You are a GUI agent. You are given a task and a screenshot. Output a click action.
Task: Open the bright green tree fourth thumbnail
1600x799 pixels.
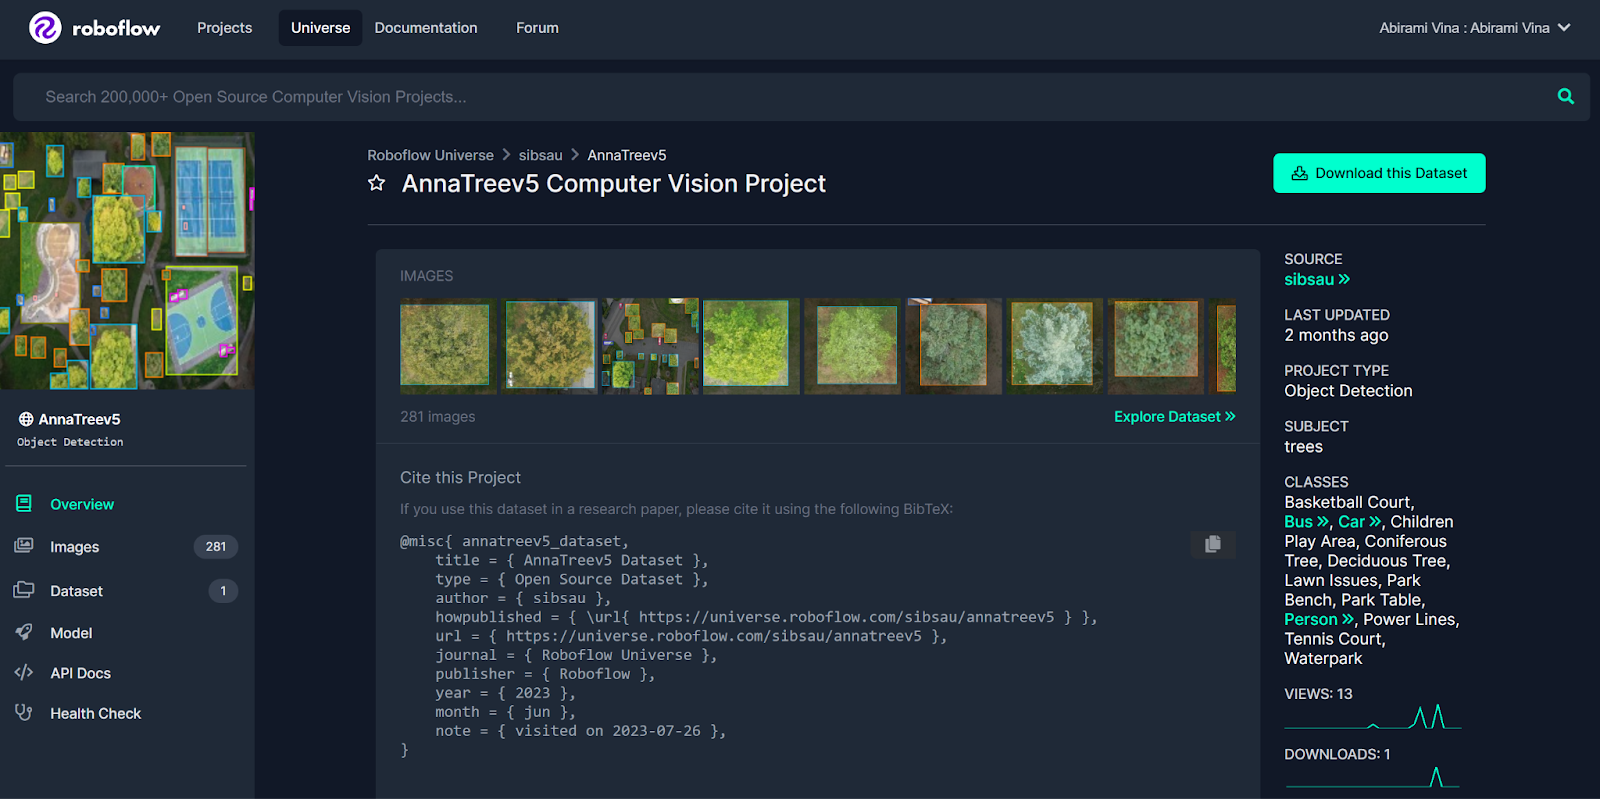[x=751, y=346]
